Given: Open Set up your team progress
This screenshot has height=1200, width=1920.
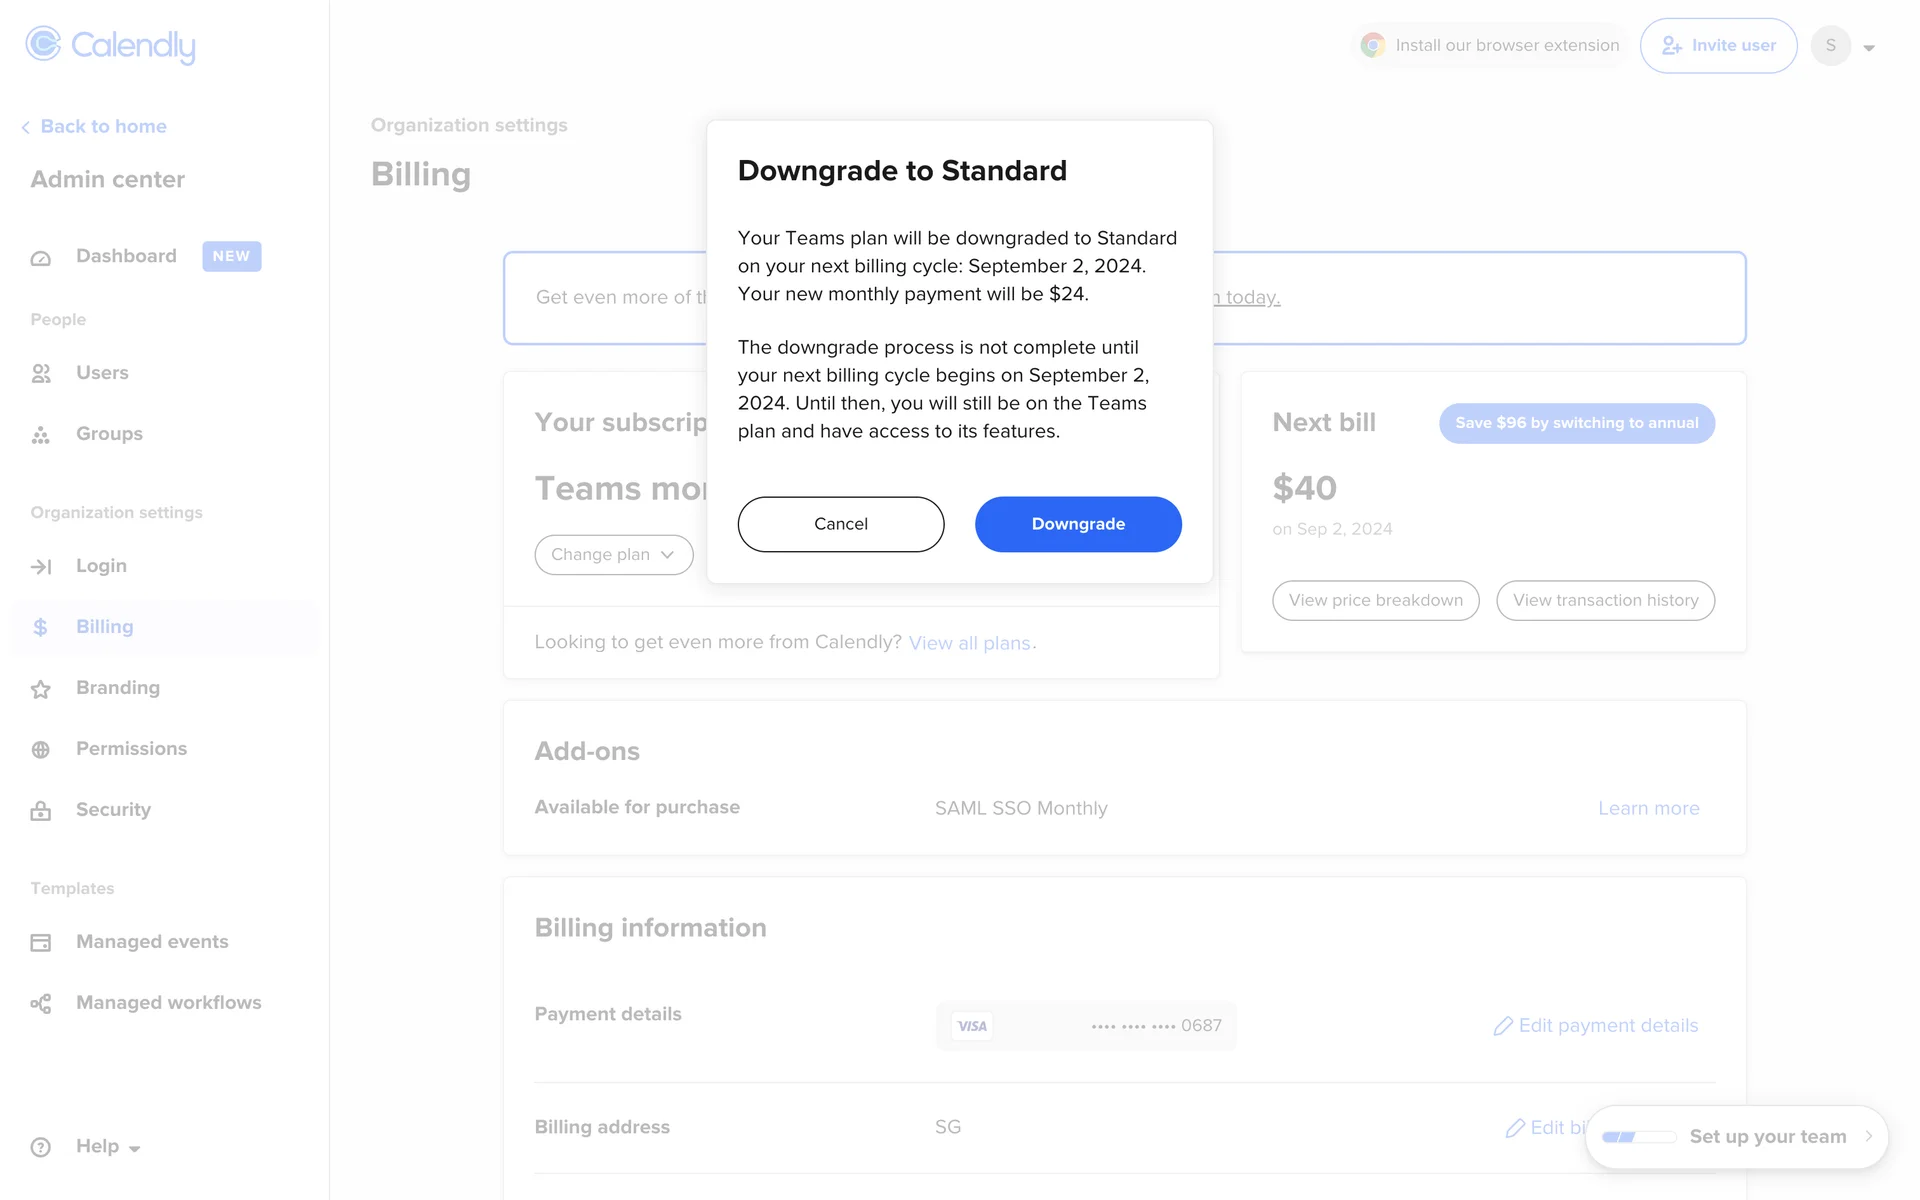Looking at the screenshot, I should [1737, 1137].
